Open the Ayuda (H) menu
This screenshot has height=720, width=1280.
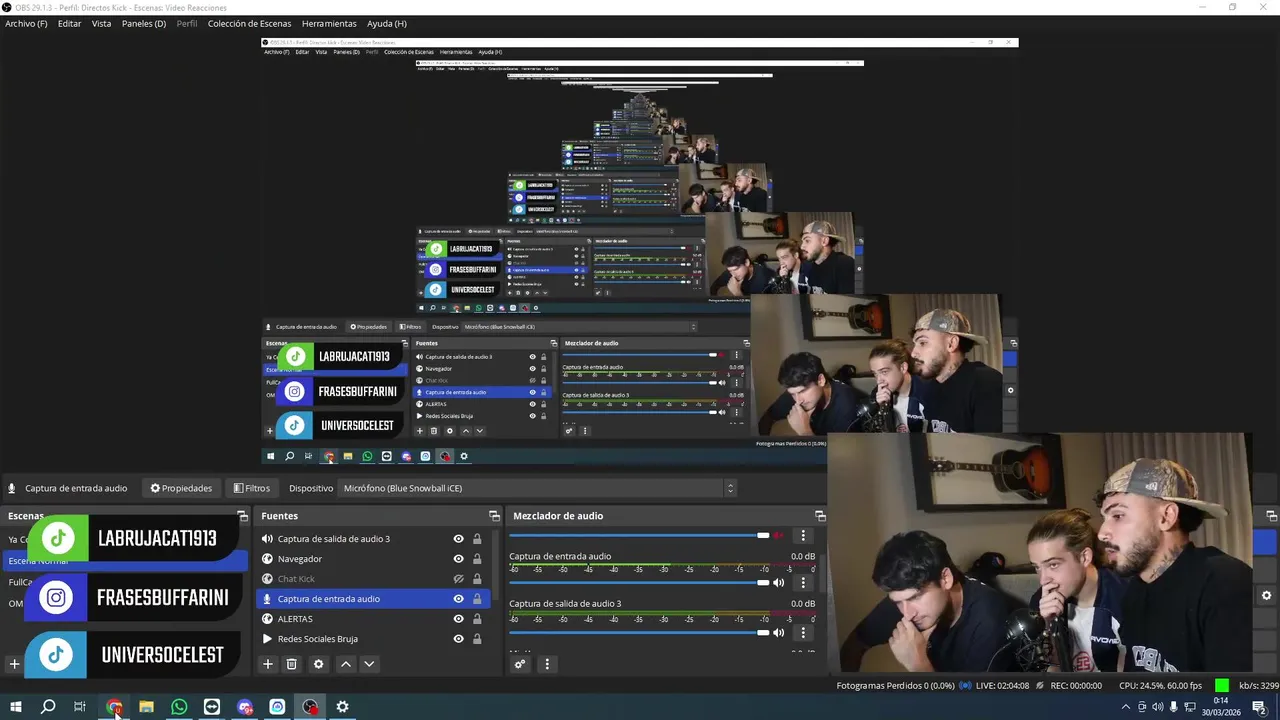(386, 23)
